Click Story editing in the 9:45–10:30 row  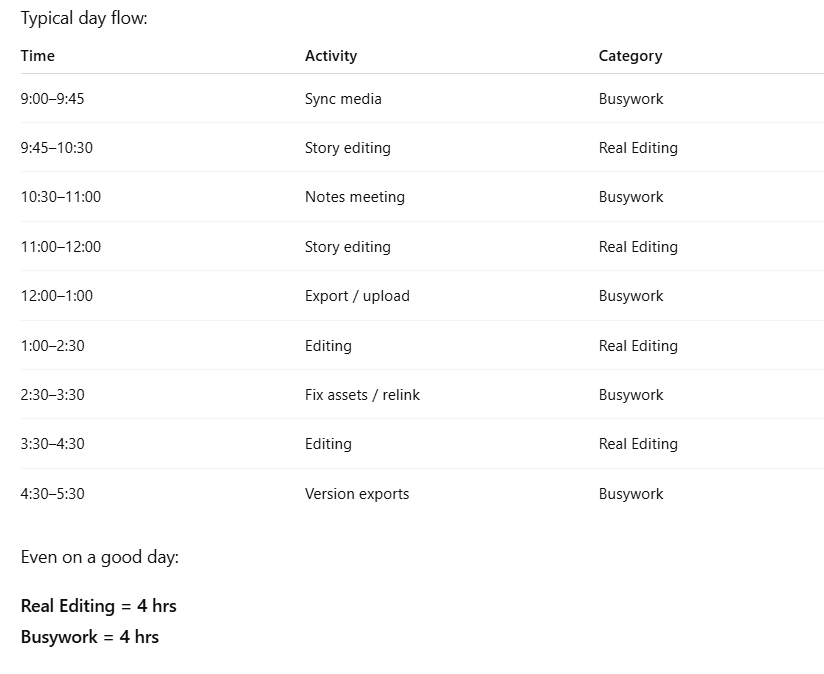348,148
